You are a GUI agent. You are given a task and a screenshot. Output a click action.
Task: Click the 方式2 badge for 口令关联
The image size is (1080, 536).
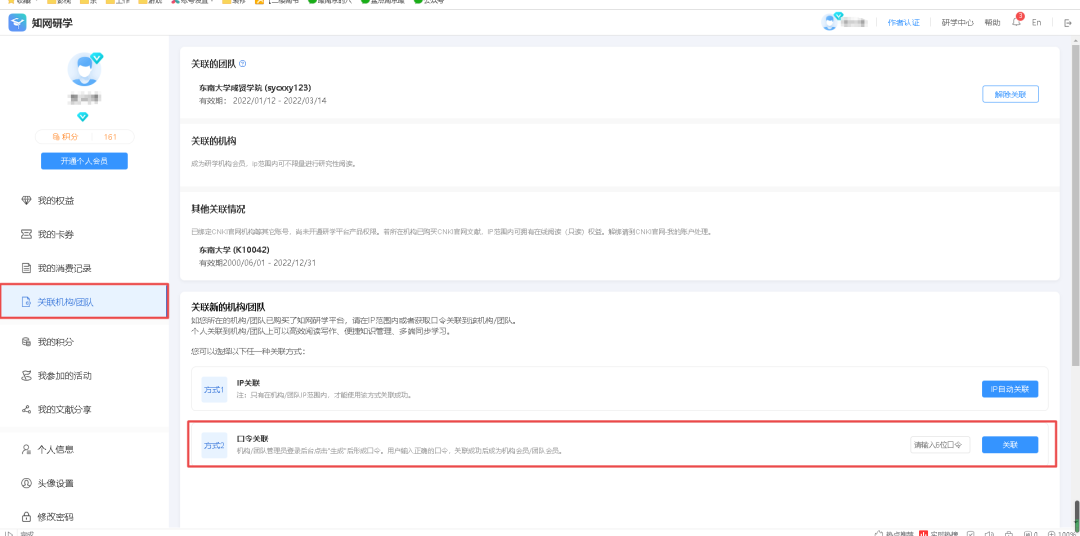click(214, 446)
